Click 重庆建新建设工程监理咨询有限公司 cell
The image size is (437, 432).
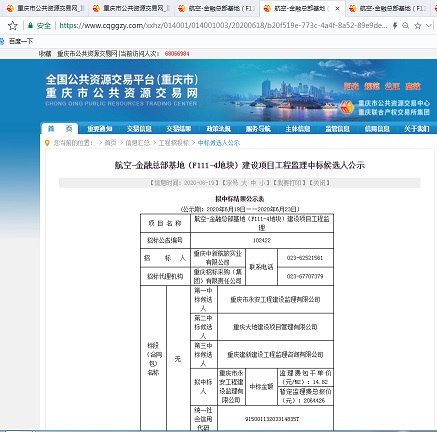pos(275,354)
